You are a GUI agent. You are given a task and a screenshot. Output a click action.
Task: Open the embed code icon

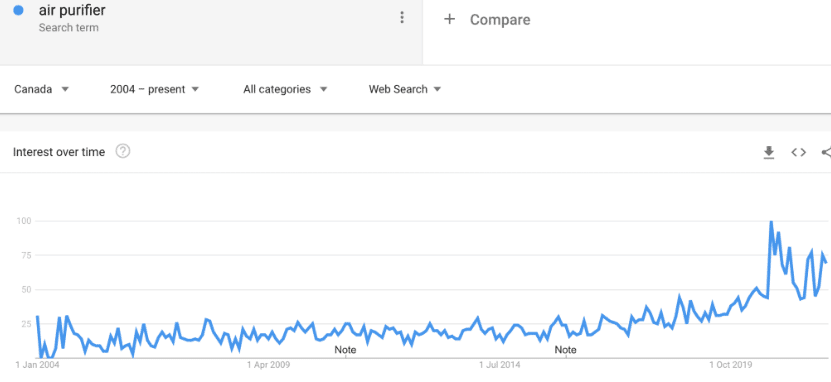click(x=798, y=153)
